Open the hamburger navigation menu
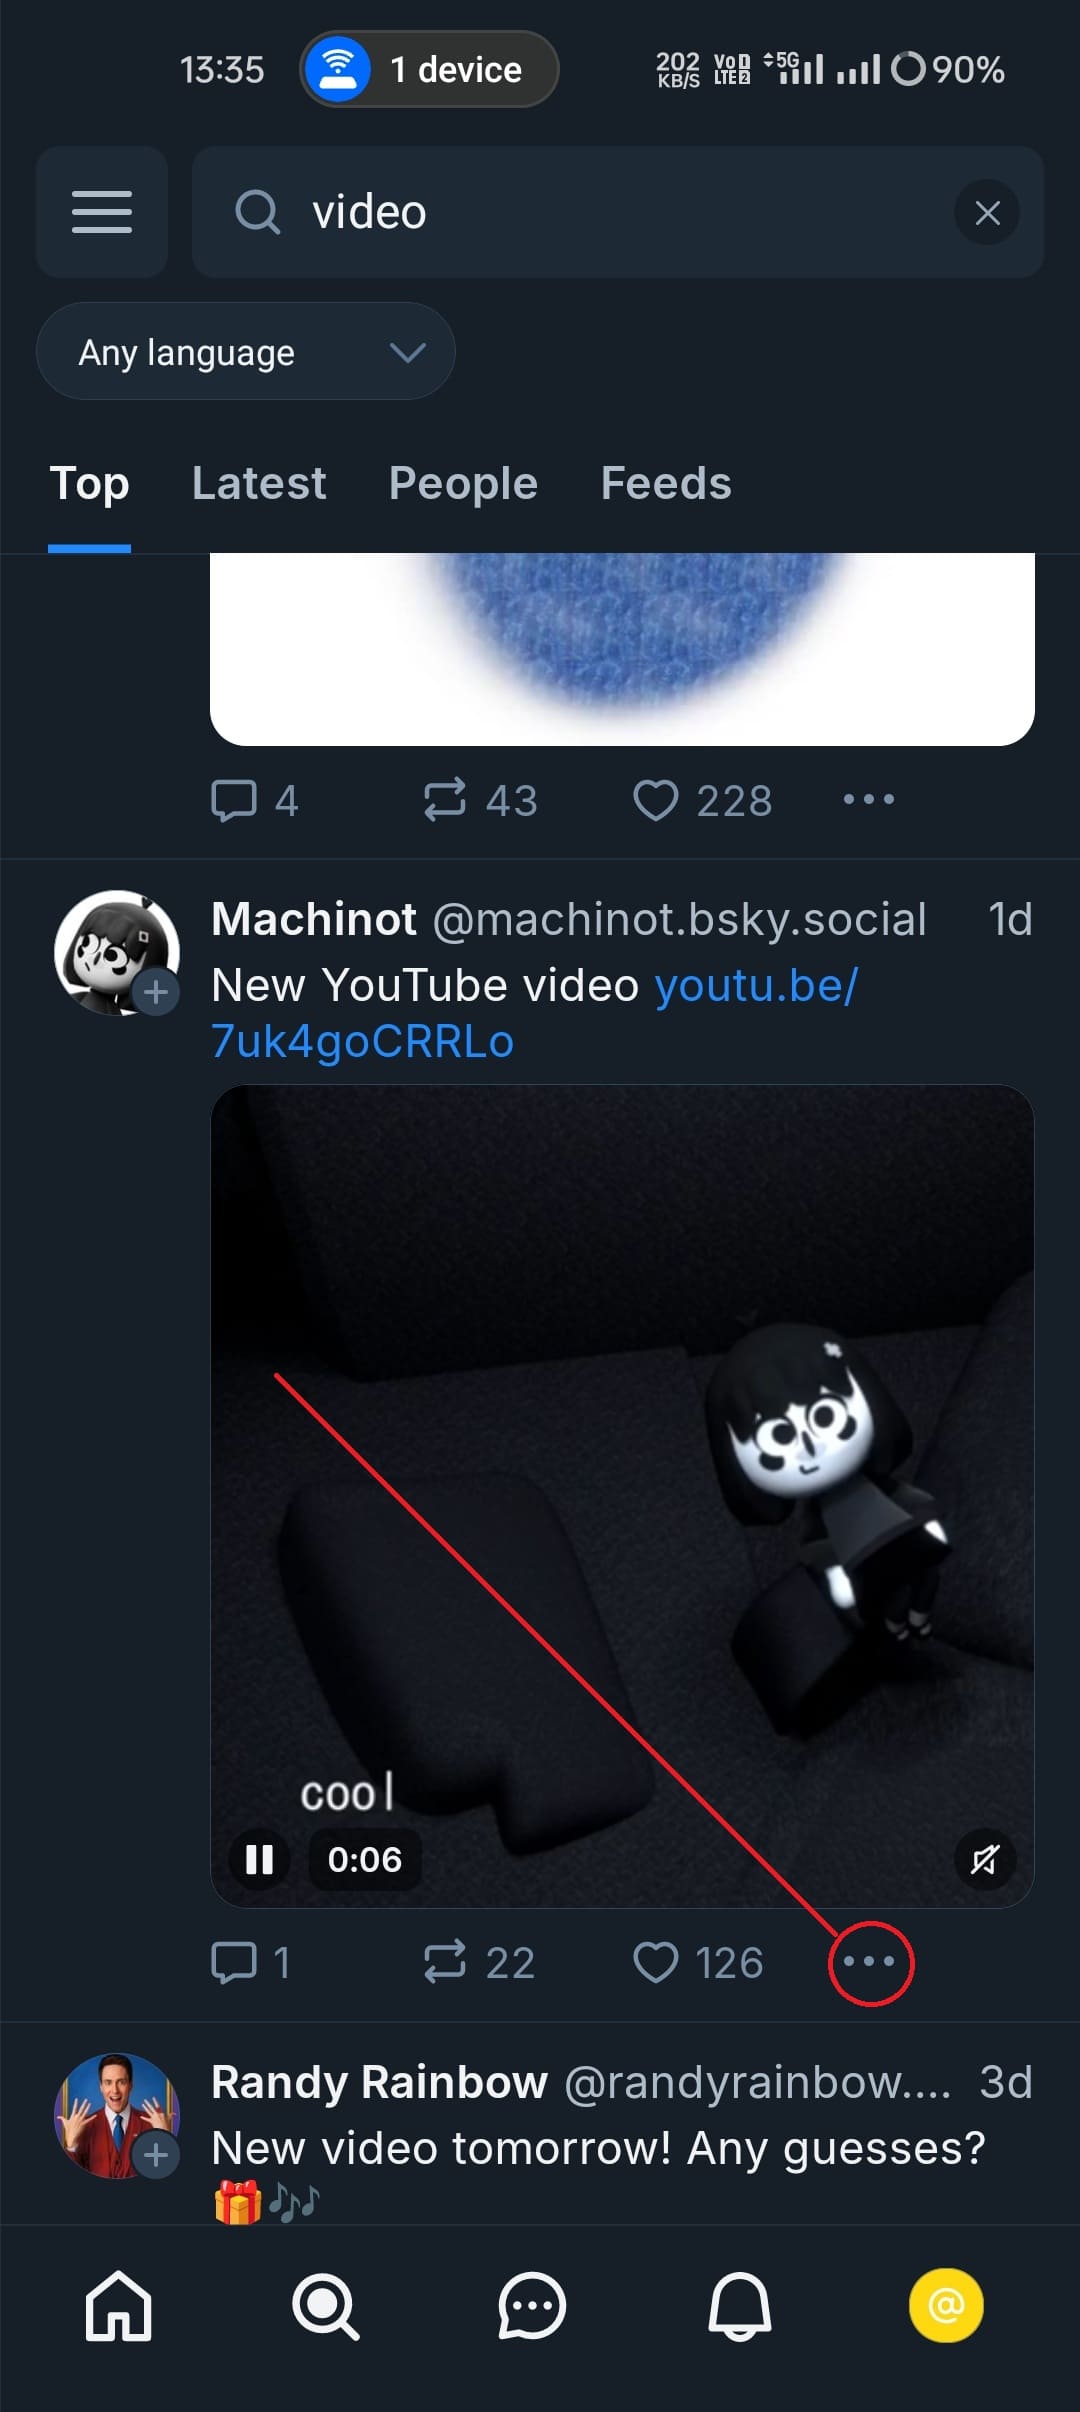 [x=102, y=212]
